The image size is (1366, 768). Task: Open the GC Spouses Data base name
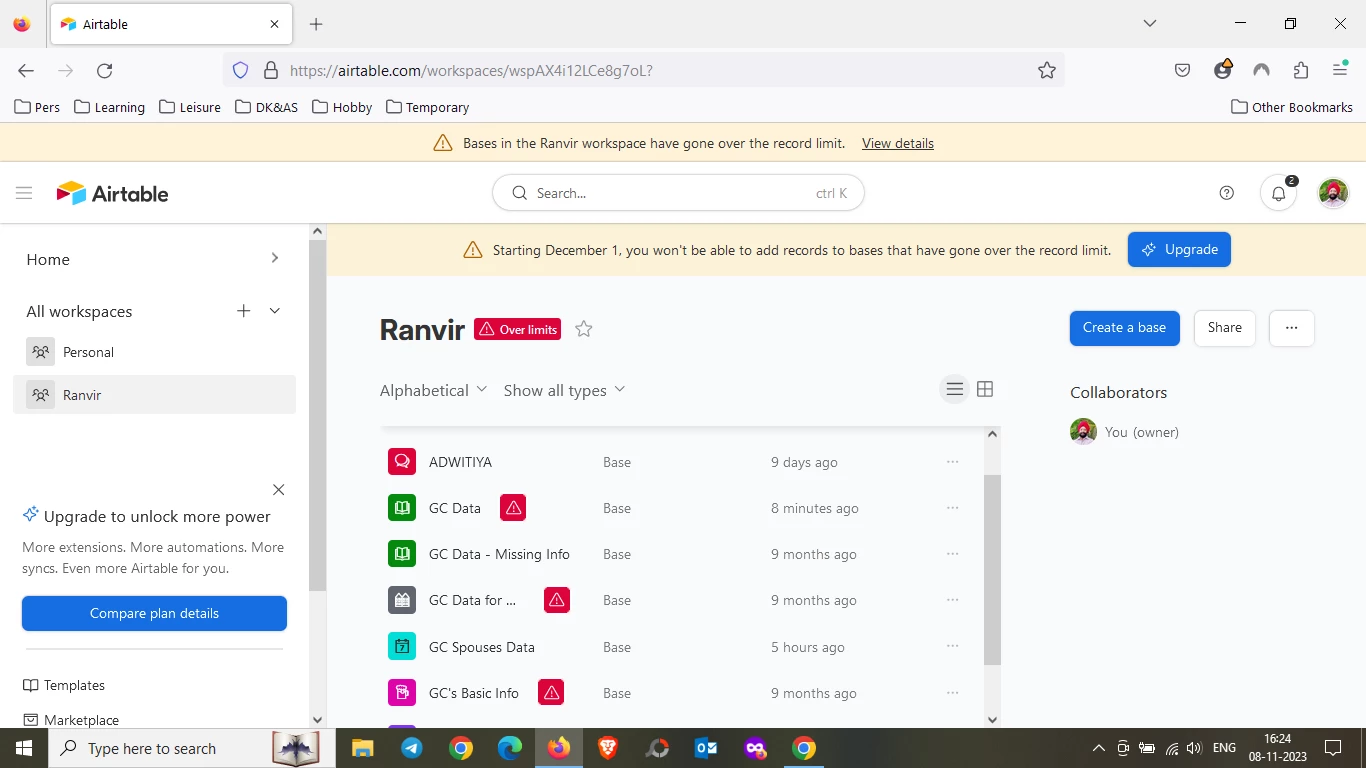482,647
